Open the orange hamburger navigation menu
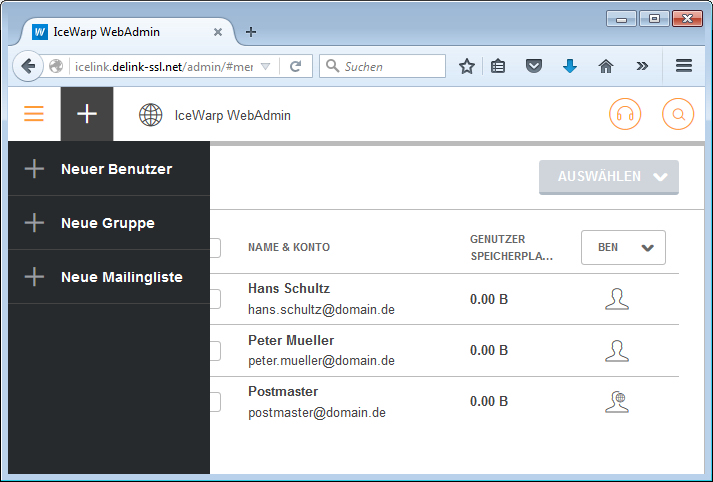The height and width of the screenshot is (482, 713). point(34,114)
